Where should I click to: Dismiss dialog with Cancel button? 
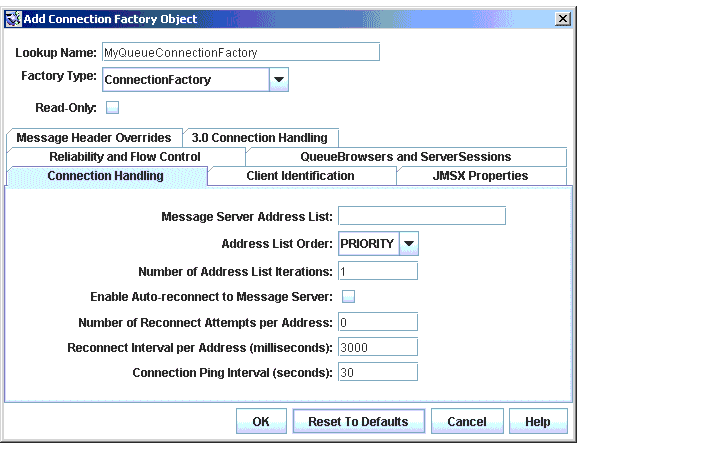[x=467, y=421]
